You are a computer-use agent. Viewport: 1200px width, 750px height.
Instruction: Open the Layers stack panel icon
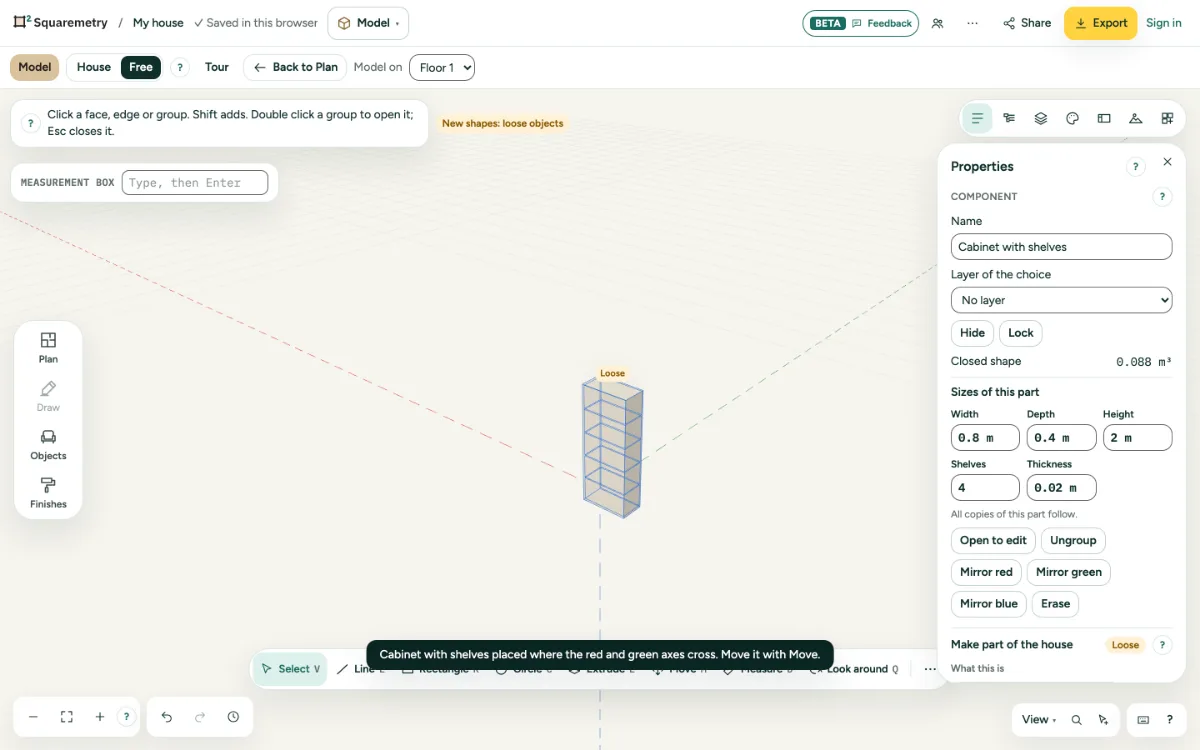(x=1041, y=118)
